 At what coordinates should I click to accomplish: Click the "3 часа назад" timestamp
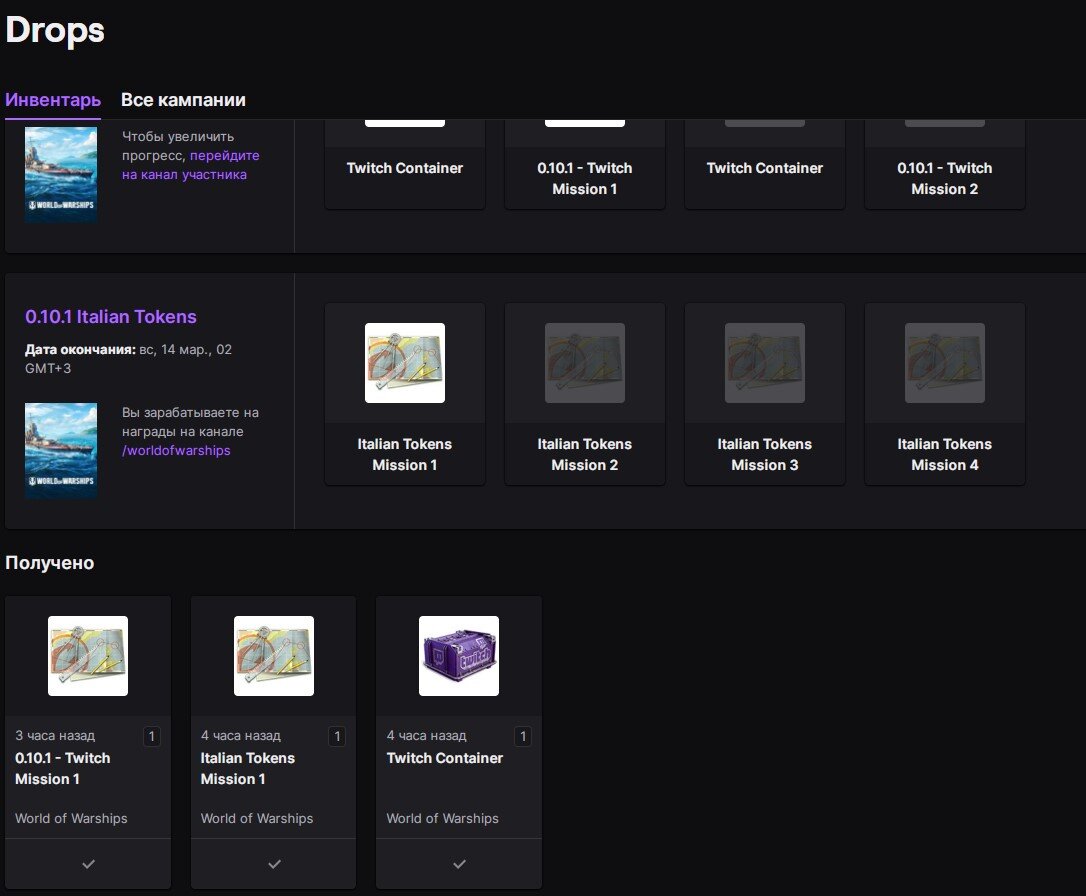(55, 735)
